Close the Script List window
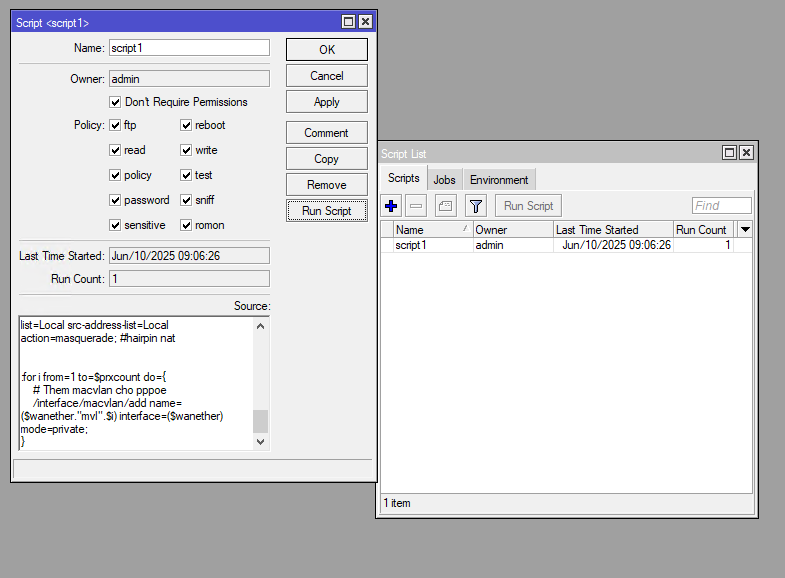 tap(746, 153)
